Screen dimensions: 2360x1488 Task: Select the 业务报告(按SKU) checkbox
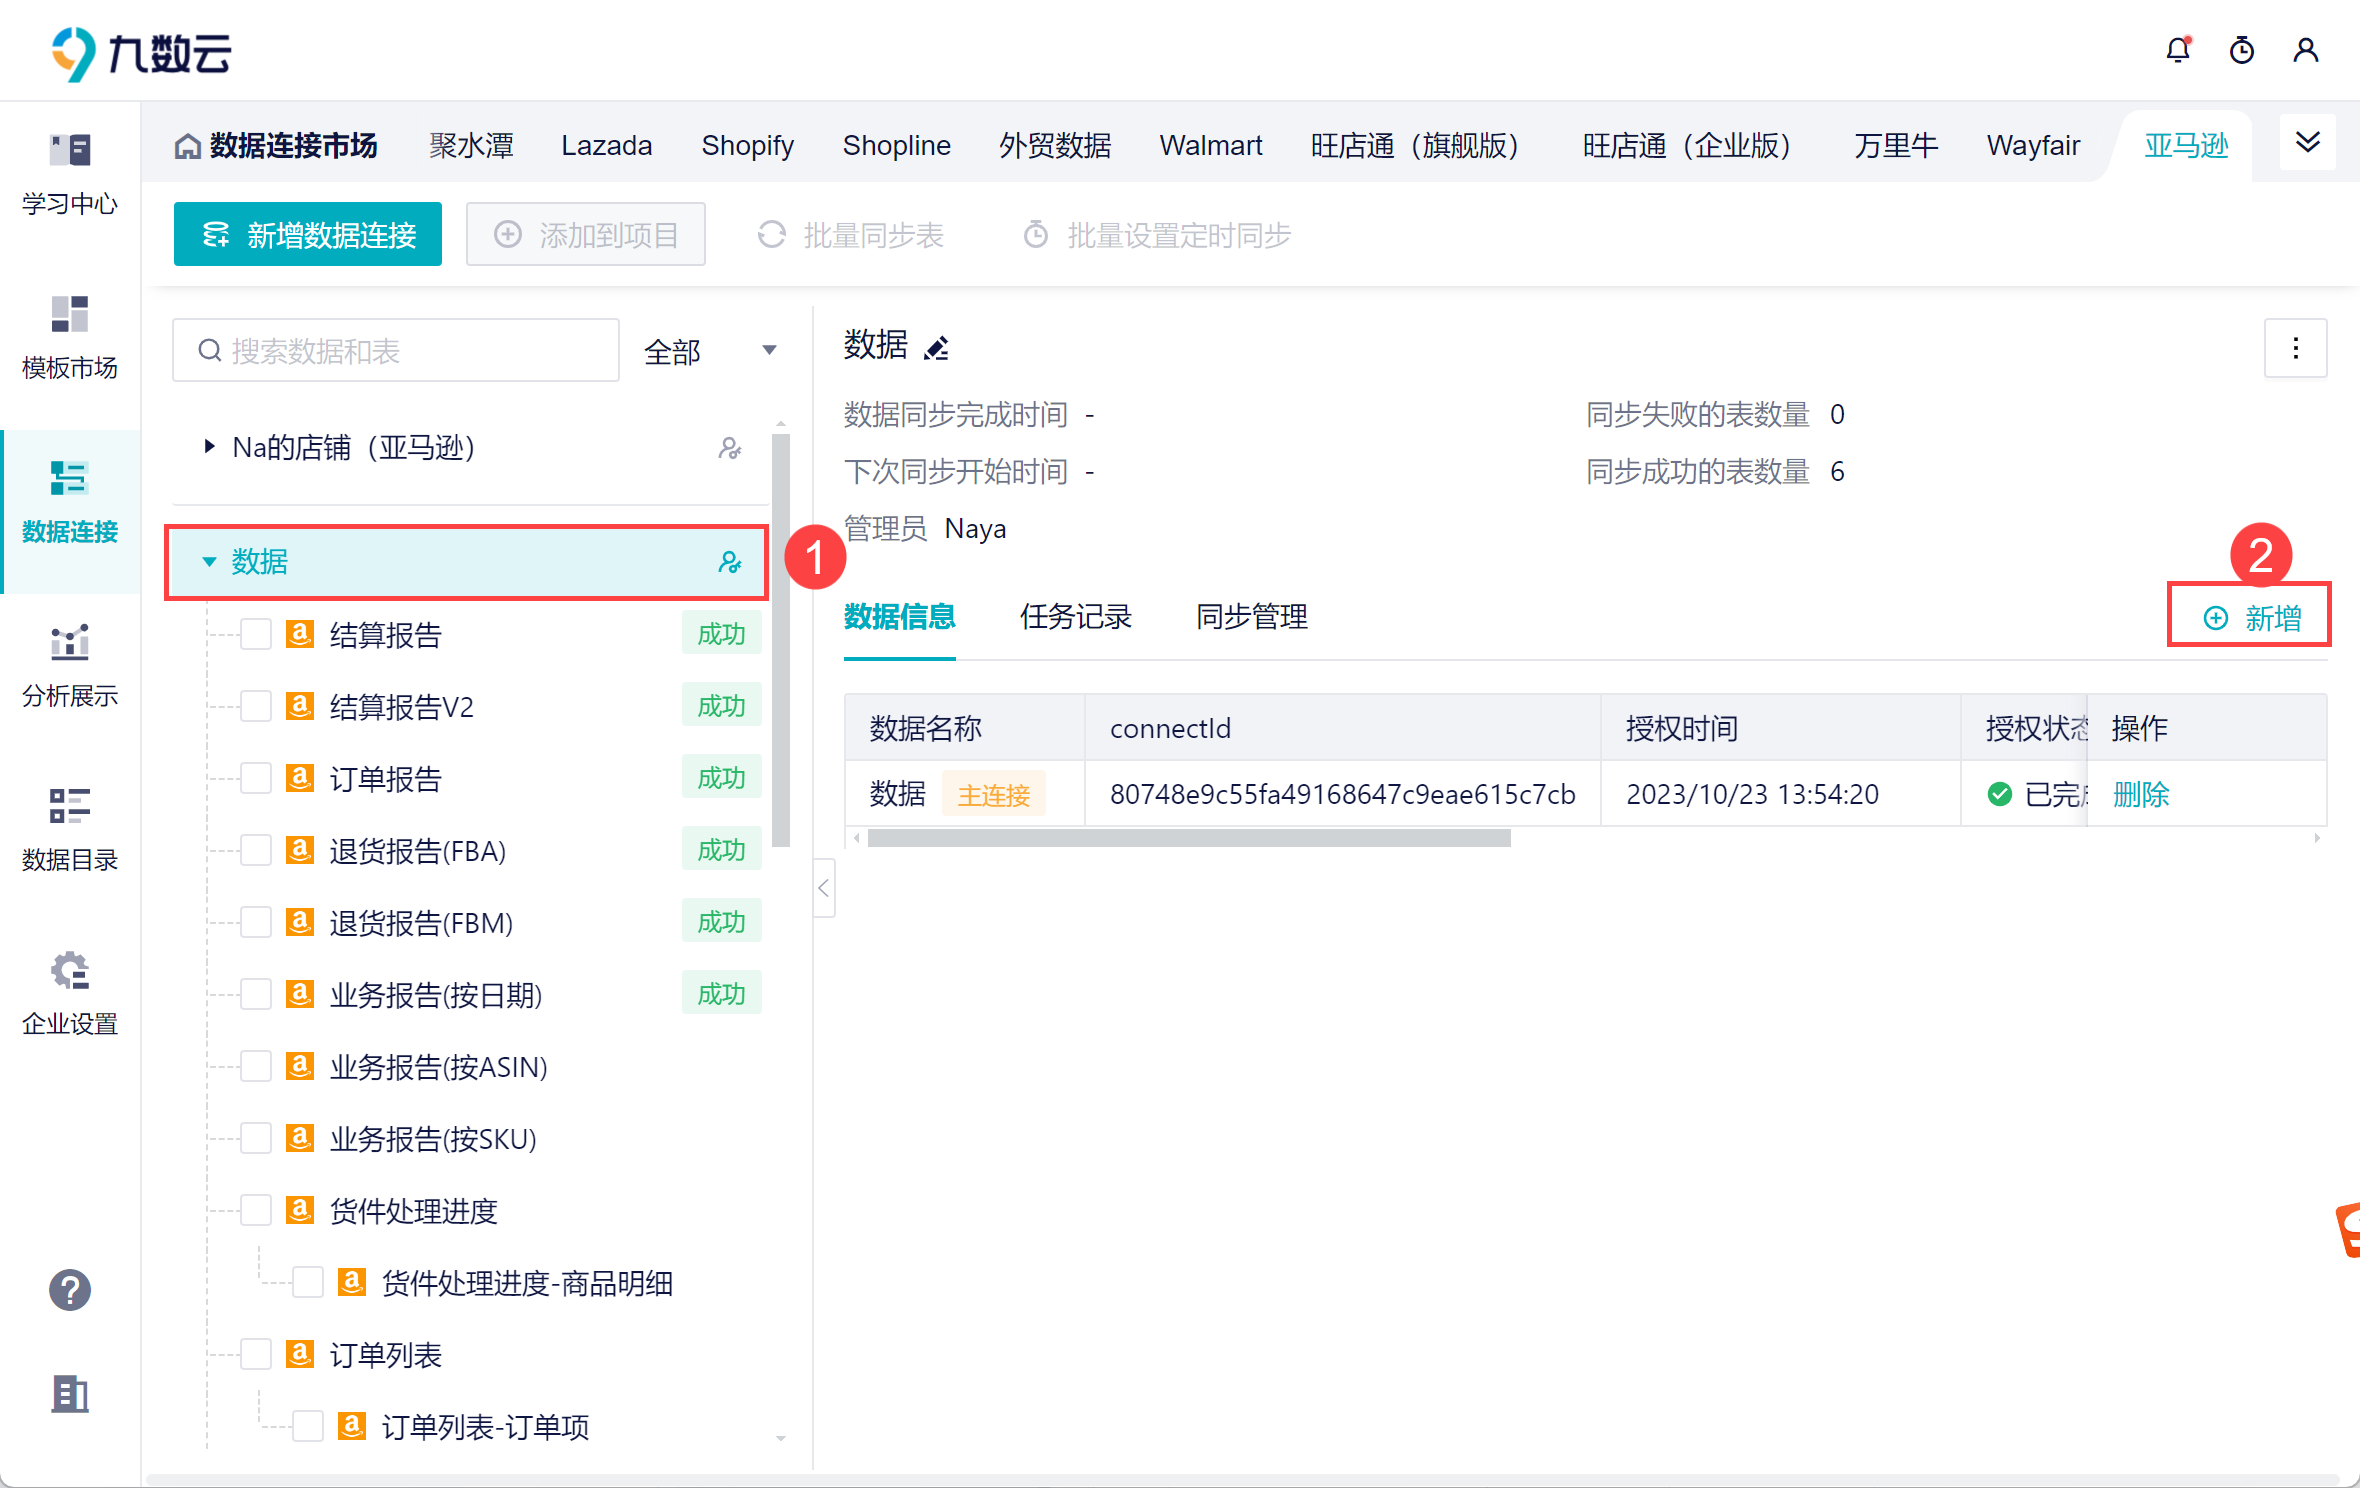tap(256, 1138)
